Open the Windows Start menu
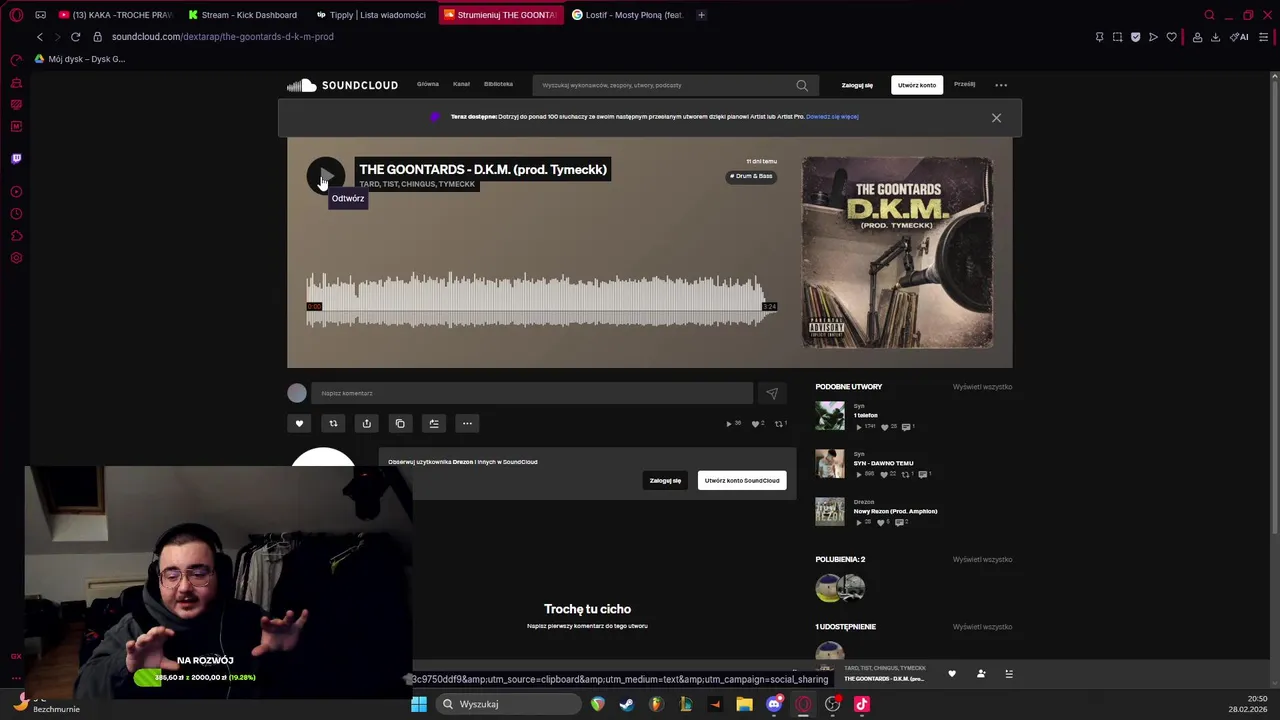1280x720 pixels. point(419,704)
